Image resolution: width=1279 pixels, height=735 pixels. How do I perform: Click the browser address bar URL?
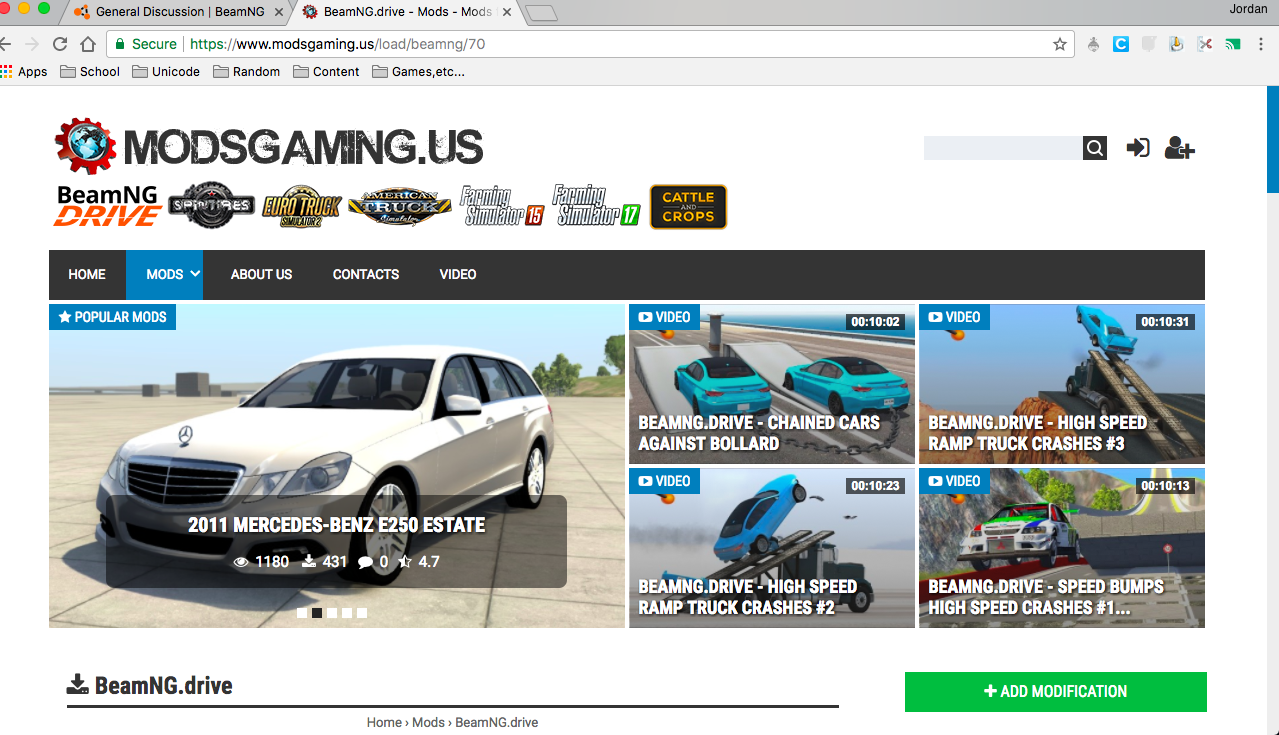337,44
